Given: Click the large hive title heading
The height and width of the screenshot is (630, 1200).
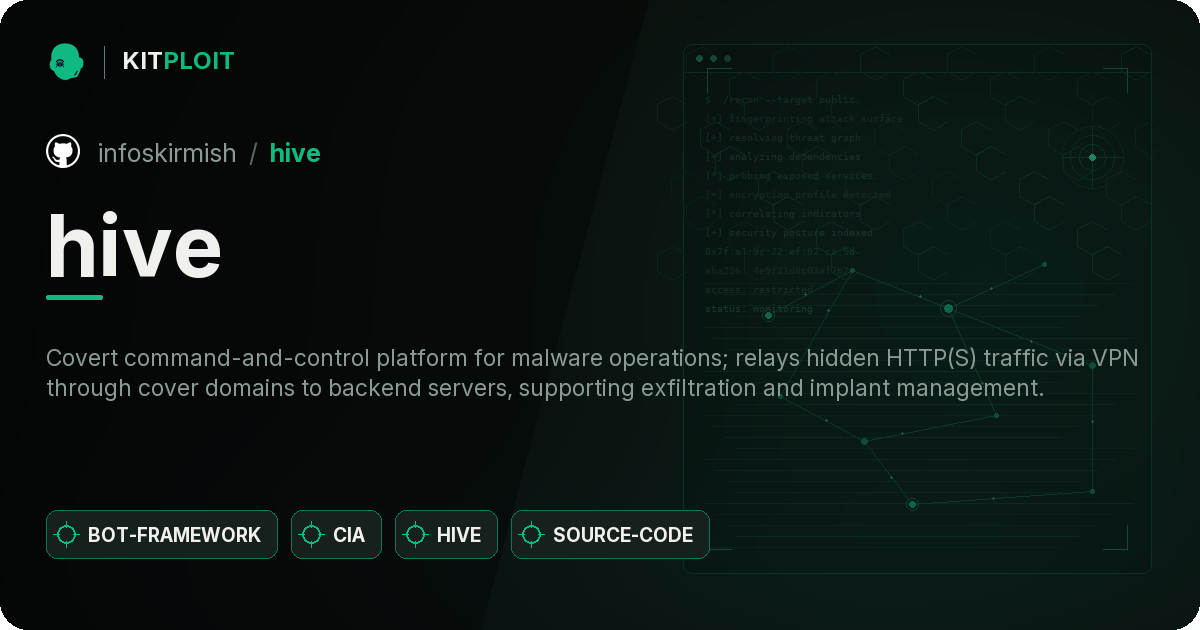Looking at the screenshot, I should 134,247.
